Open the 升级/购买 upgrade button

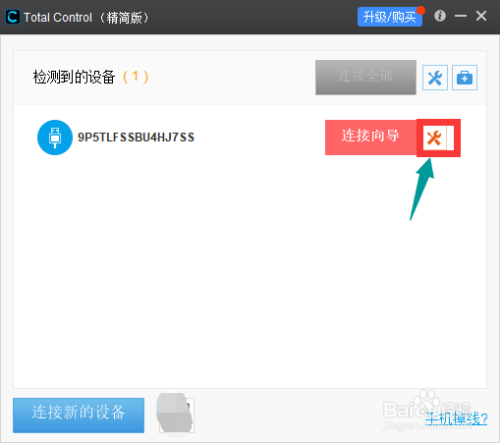390,17
